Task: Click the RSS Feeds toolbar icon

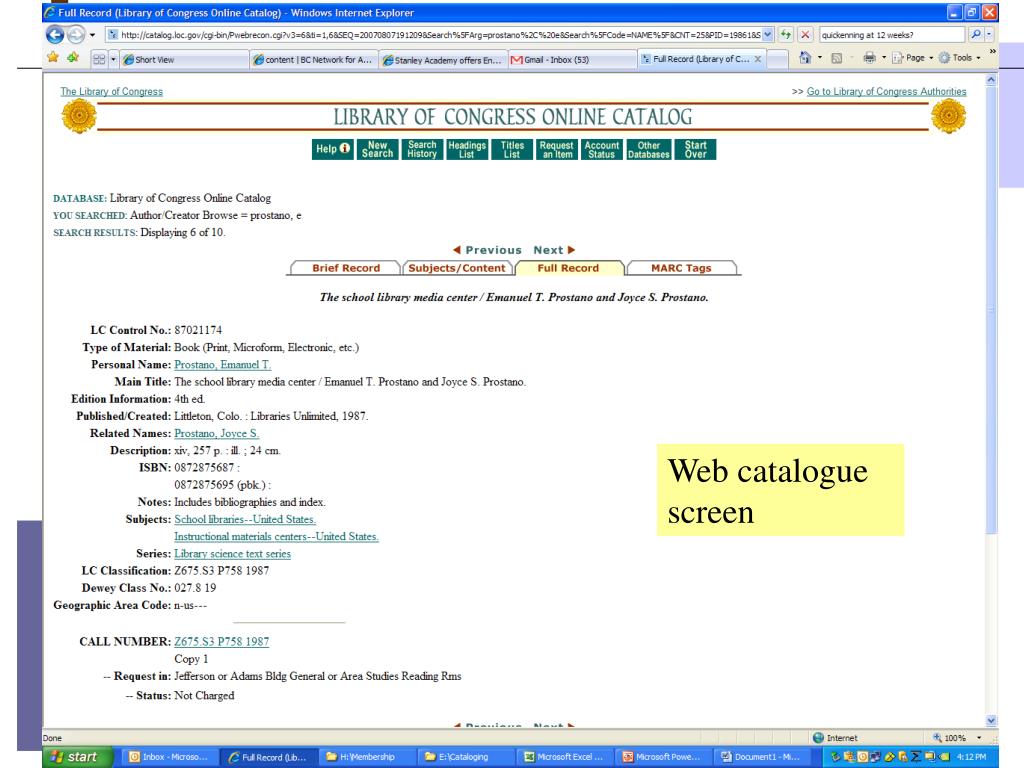Action: (x=837, y=58)
